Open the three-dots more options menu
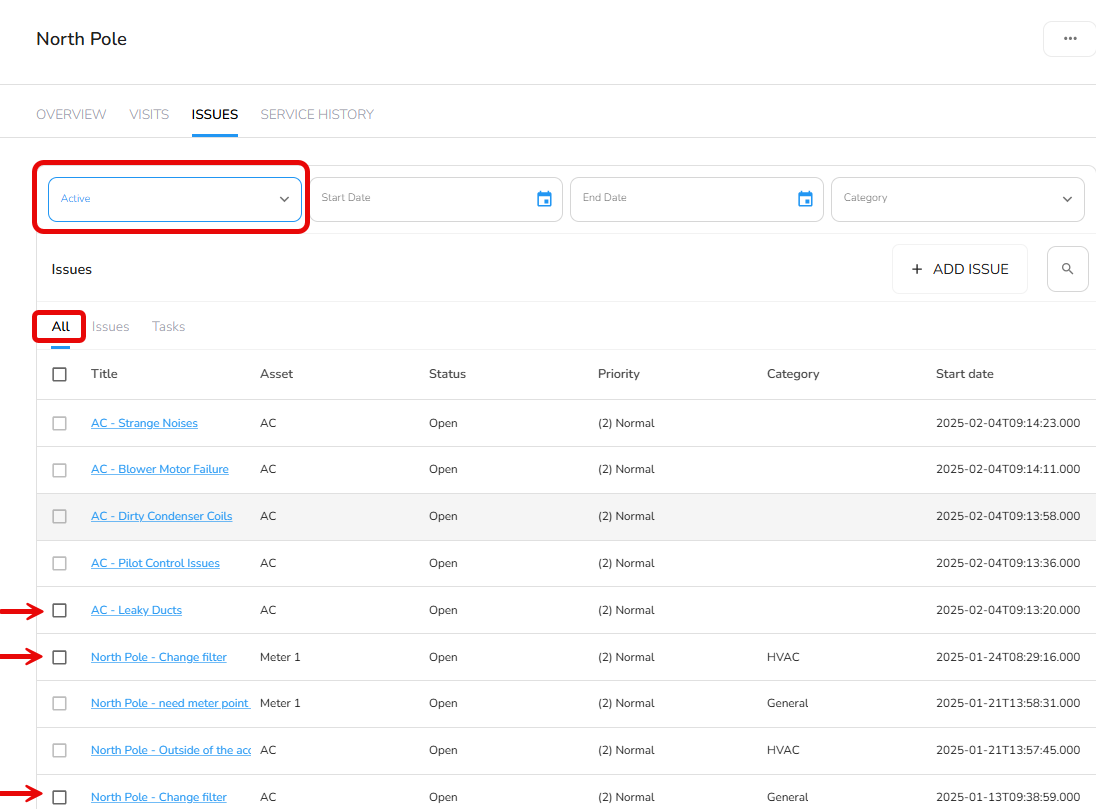Viewport: 1096px width, 809px height. (1069, 38)
